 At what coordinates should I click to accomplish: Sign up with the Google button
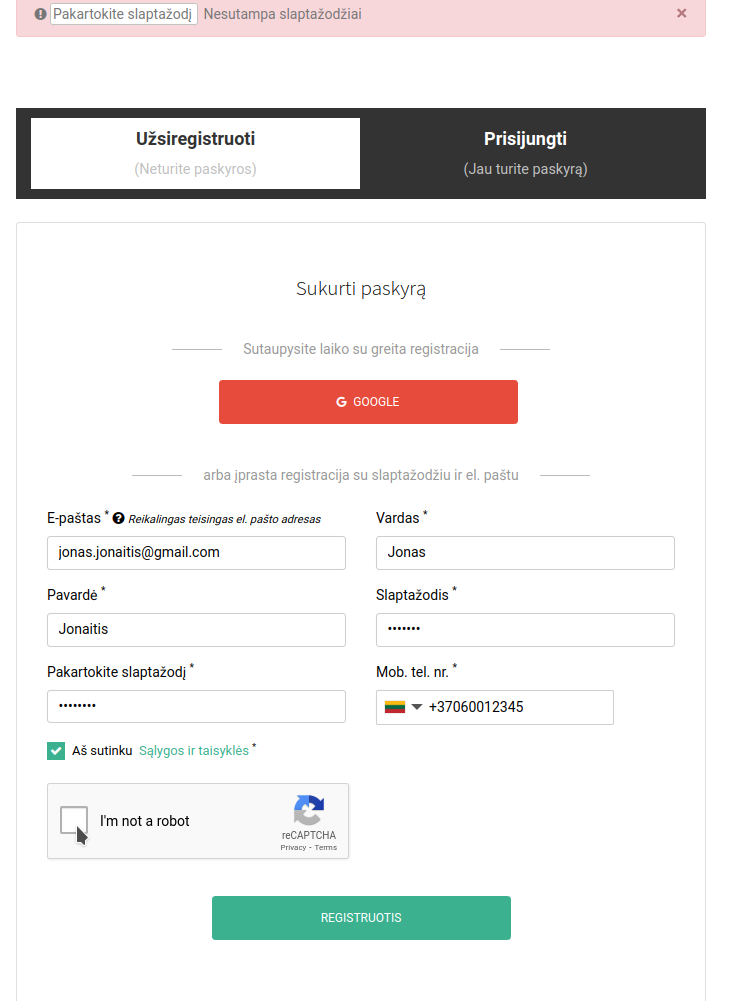[x=368, y=402]
